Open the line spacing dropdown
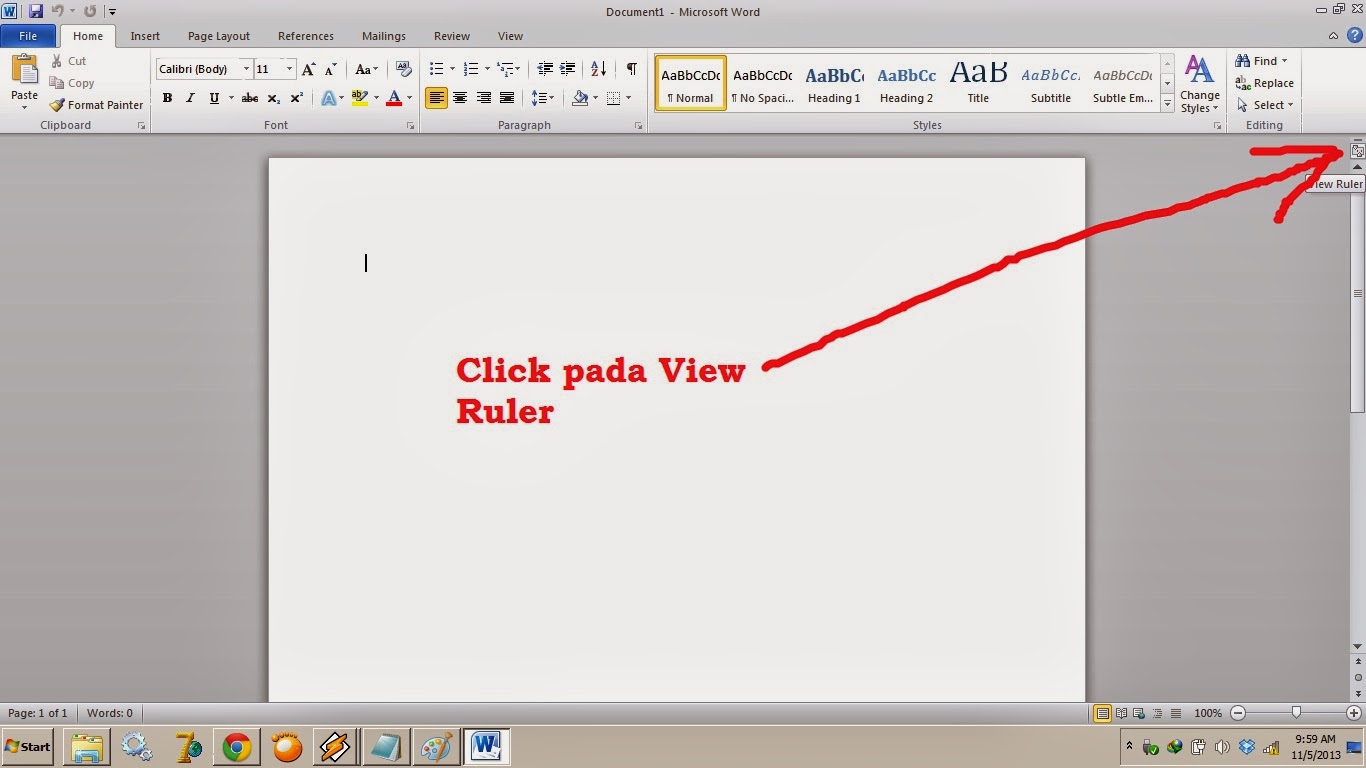This screenshot has height=768, width=1366. (543, 98)
